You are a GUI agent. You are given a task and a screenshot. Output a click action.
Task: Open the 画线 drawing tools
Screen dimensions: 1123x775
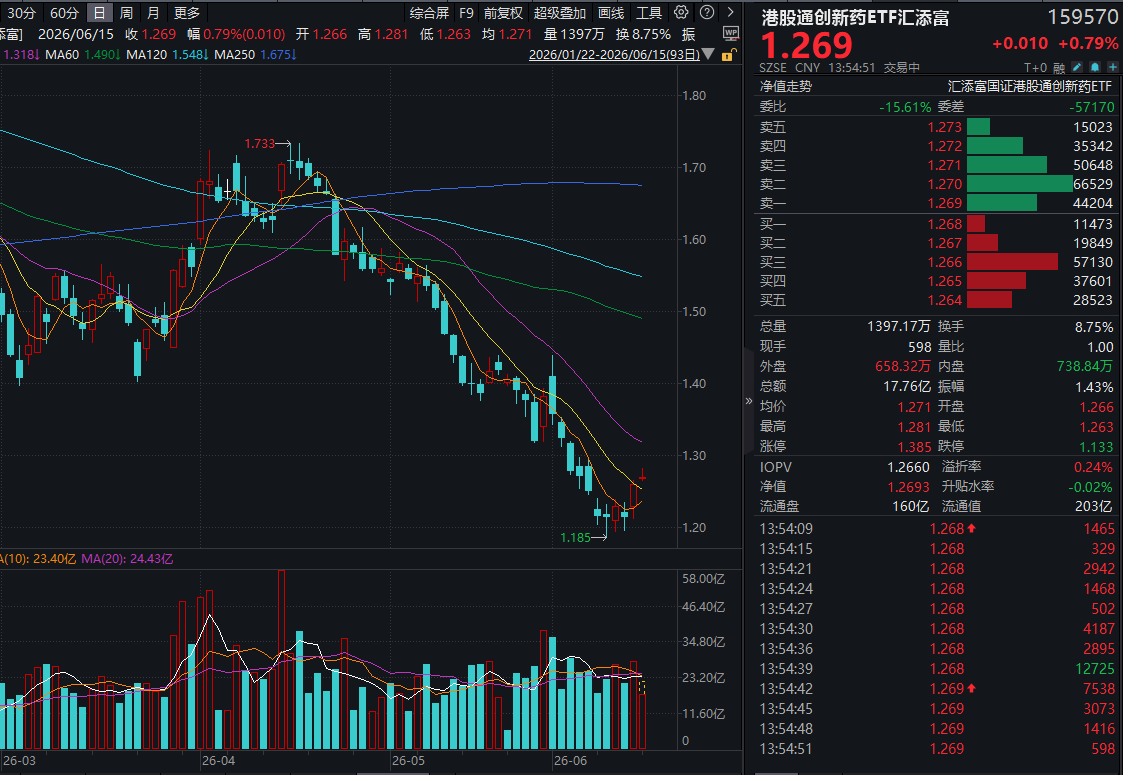(x=611, y=13)
